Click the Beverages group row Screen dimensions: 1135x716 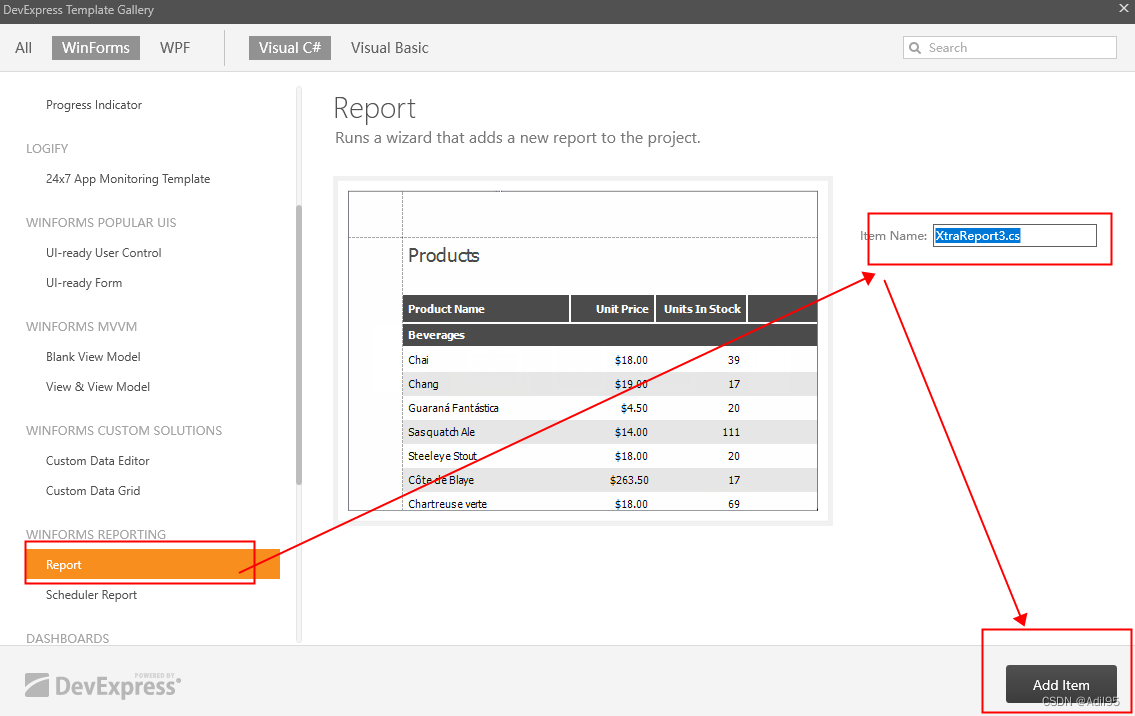tap(609, 335)
